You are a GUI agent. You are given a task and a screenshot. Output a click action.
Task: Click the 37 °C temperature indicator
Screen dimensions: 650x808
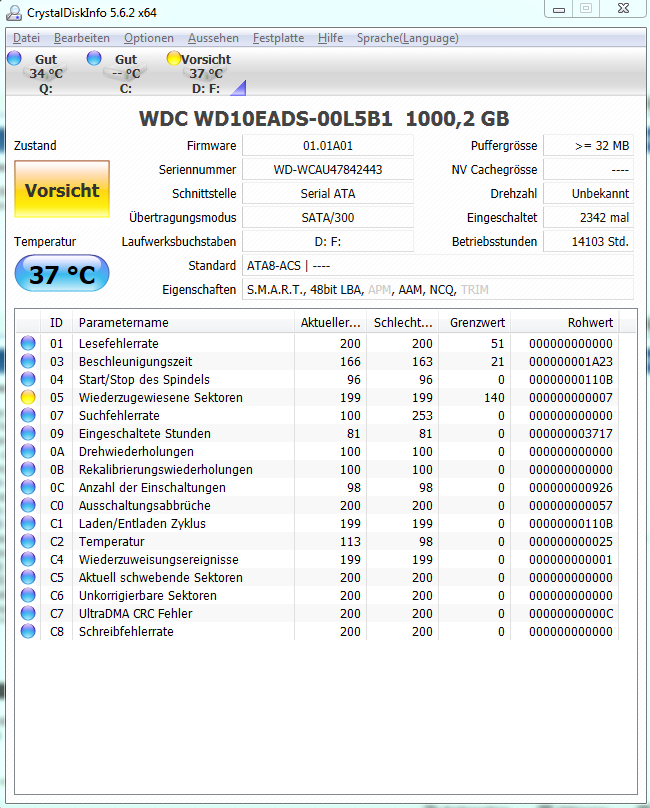pyautogui.click(x=62, y=273)
